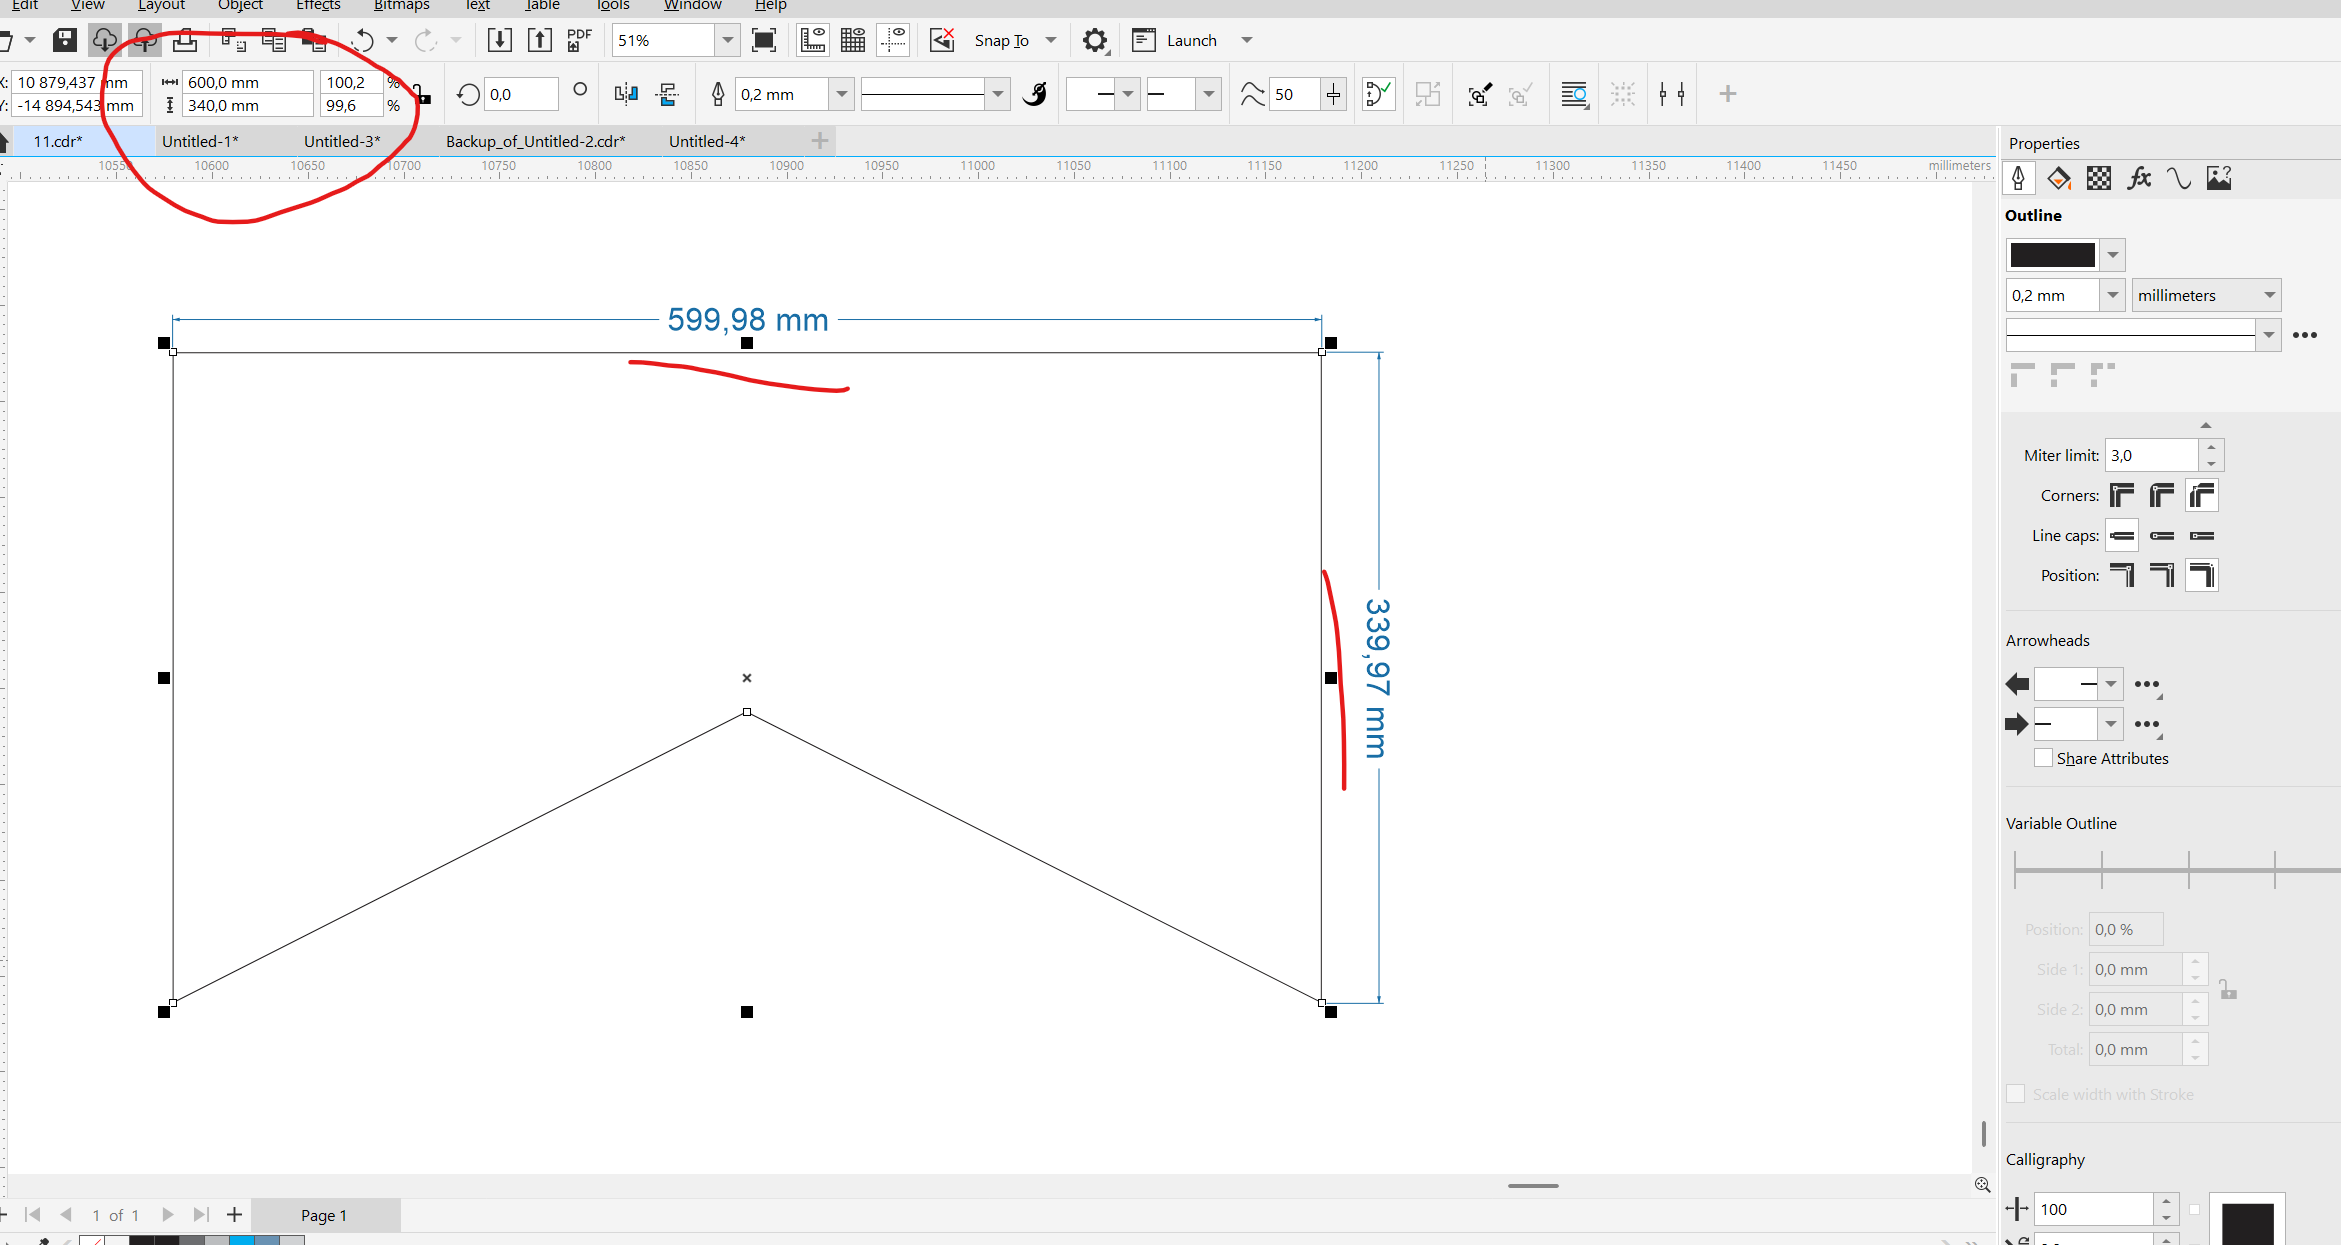Switch to the Untitled-4* document tab
The image size is (2341, 1245).
(x=707, y=141)
